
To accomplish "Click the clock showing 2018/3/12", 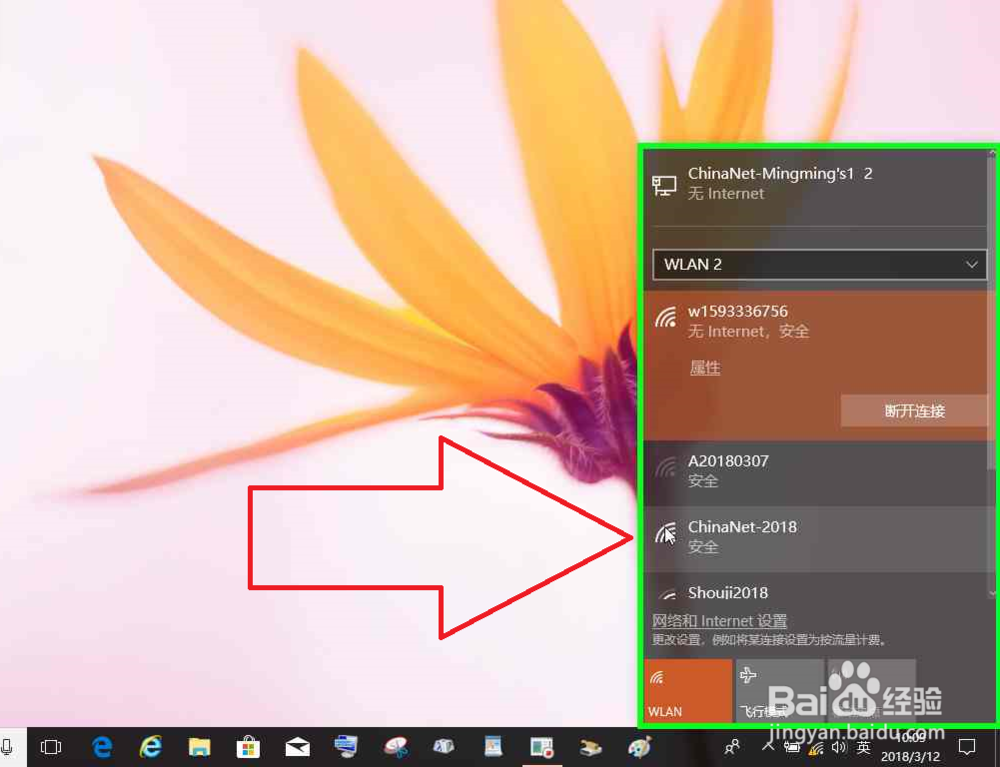I will point(913,753).
